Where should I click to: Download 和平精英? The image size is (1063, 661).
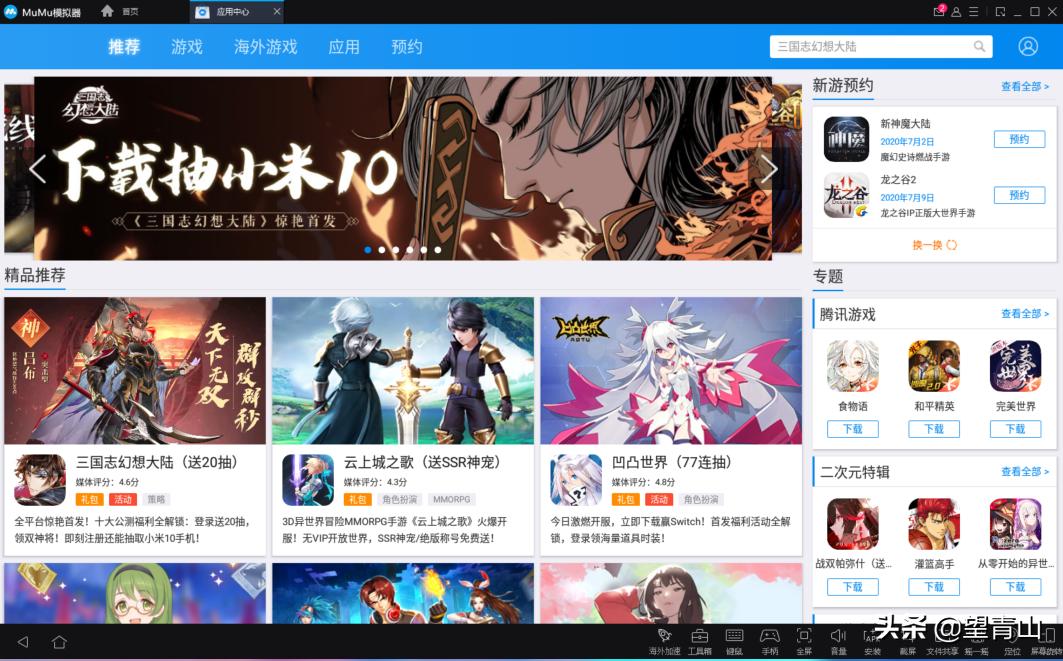tap(934, 428)
